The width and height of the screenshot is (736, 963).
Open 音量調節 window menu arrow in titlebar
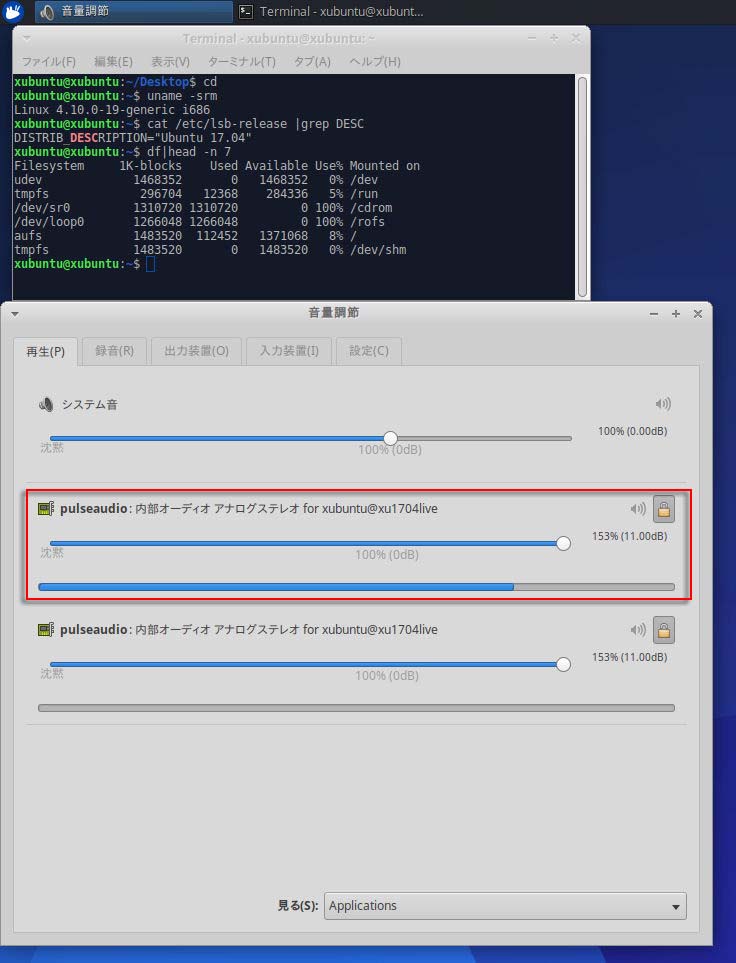(x=15, y=314)
